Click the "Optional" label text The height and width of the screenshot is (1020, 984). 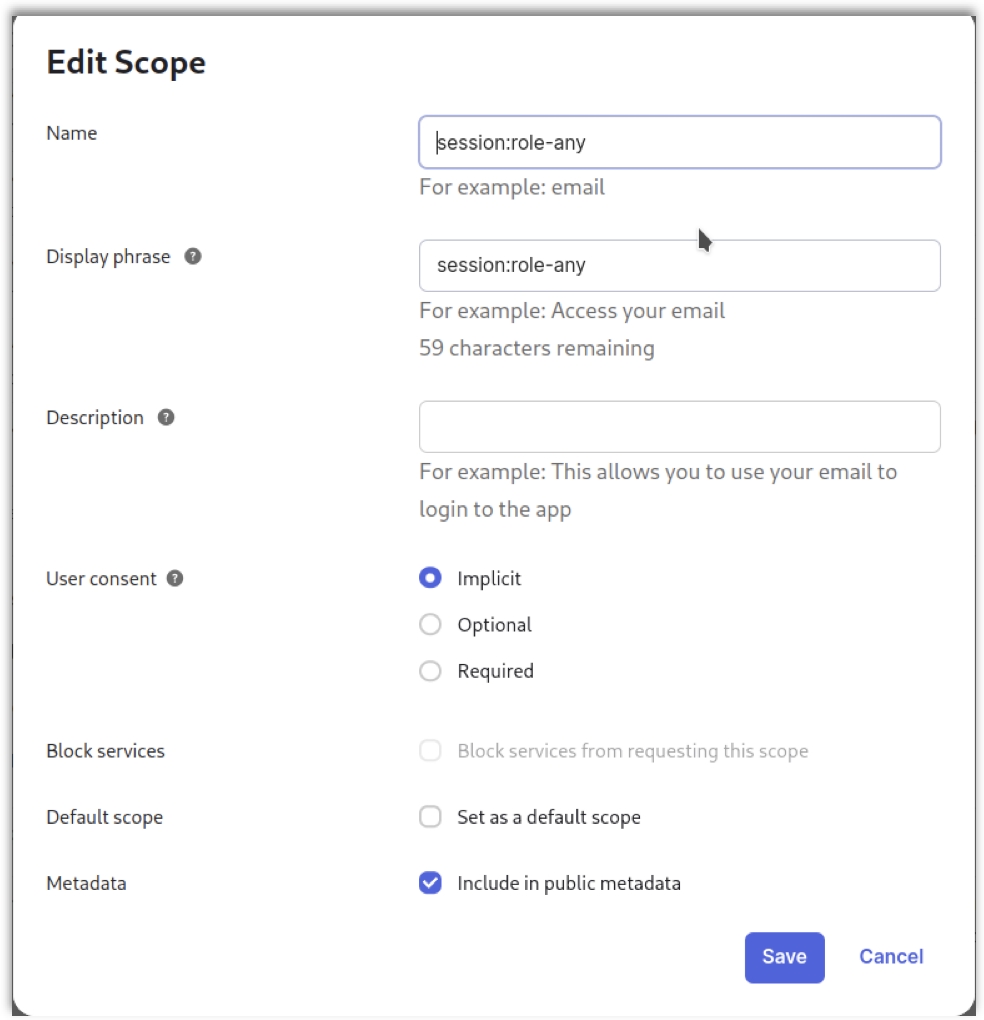(x=494, y=625)
